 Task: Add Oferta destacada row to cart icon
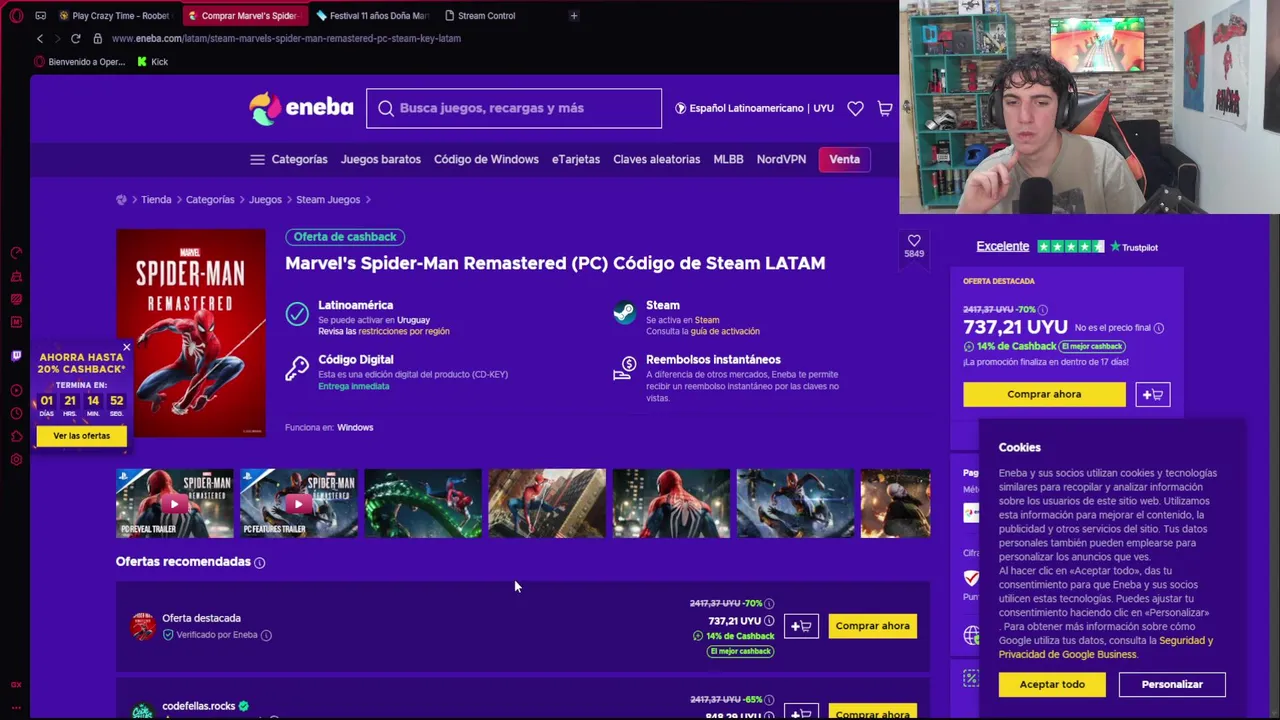801,626
